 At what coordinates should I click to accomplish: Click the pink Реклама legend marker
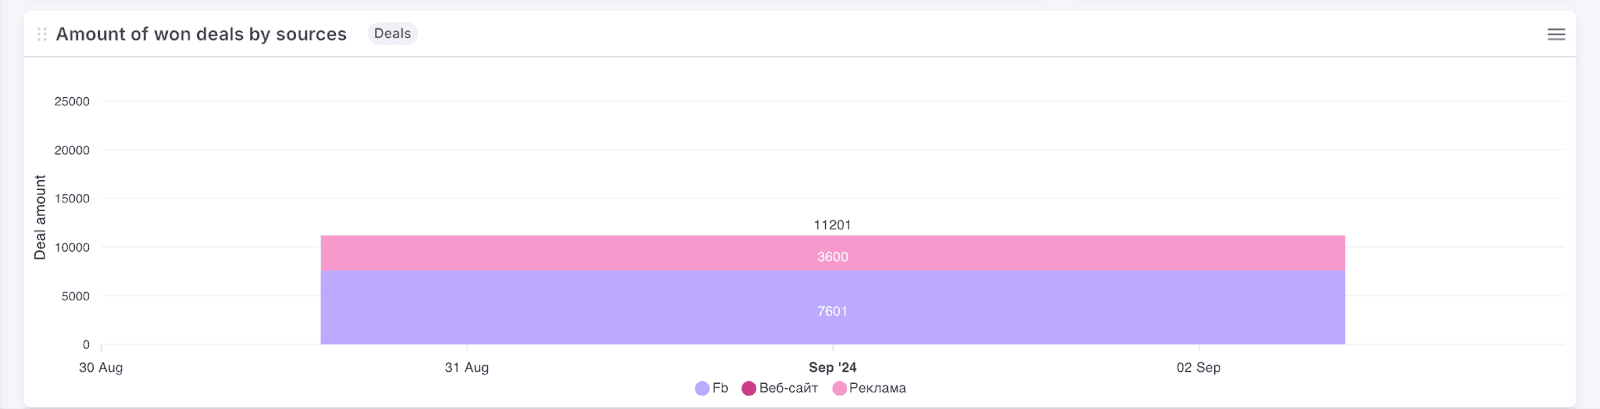[x=839, y=388]
